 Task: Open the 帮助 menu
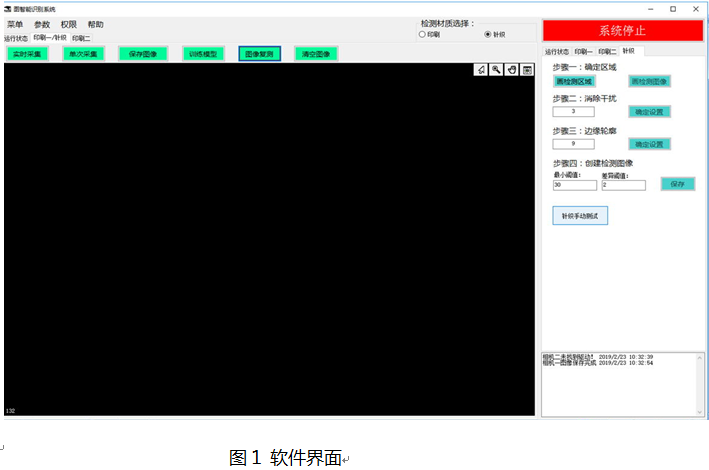[95, 24]
